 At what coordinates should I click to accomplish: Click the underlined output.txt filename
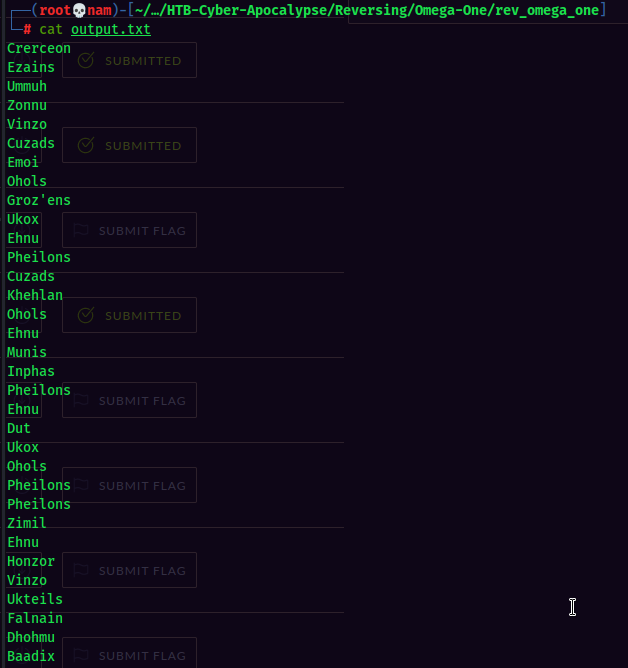(111, 29)
